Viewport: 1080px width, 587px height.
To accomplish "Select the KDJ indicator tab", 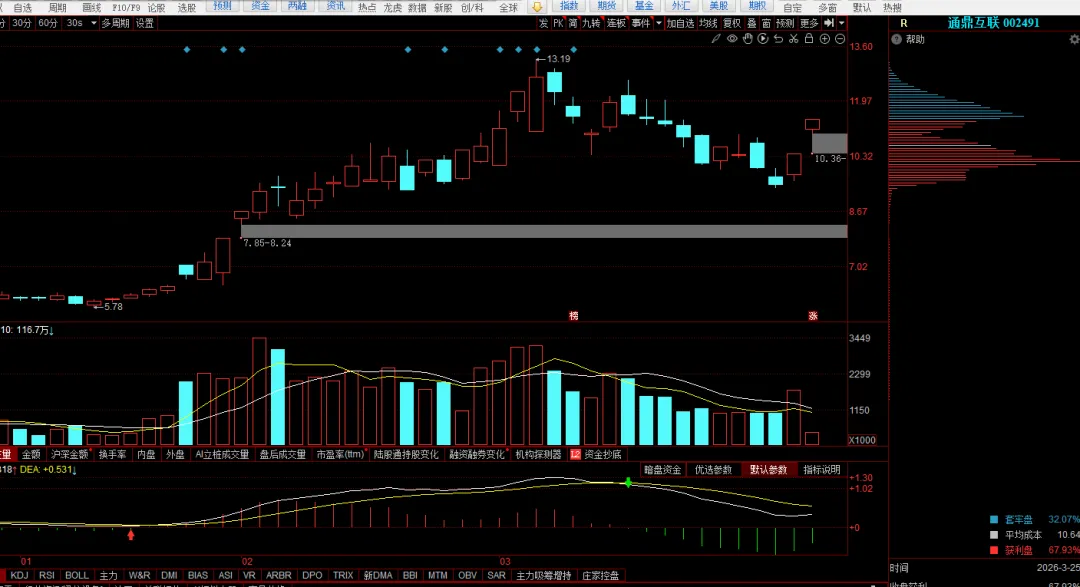I will [x=19, y=575].
